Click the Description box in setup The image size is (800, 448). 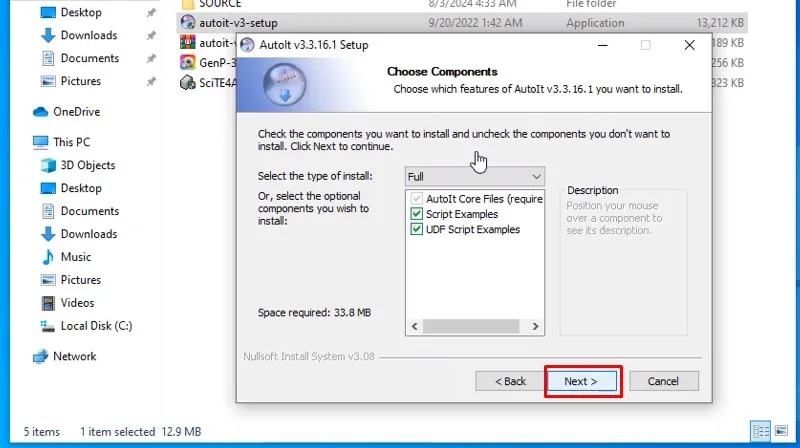tap(623, 263)
